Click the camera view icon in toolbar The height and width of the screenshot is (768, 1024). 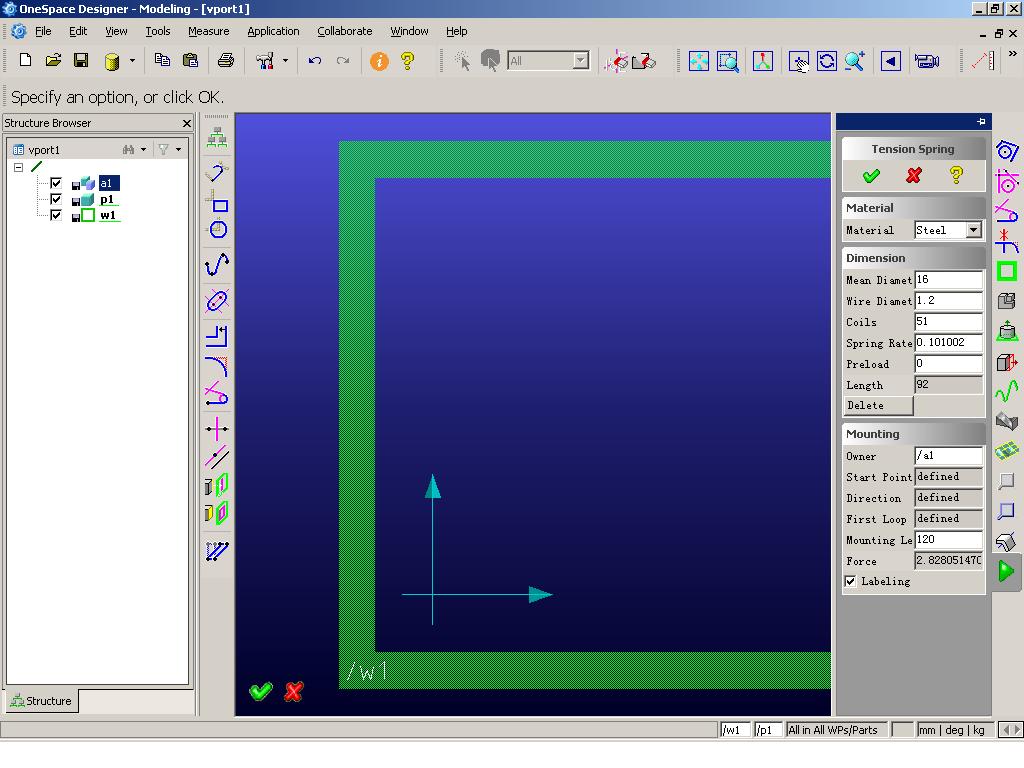click(927, 61)
